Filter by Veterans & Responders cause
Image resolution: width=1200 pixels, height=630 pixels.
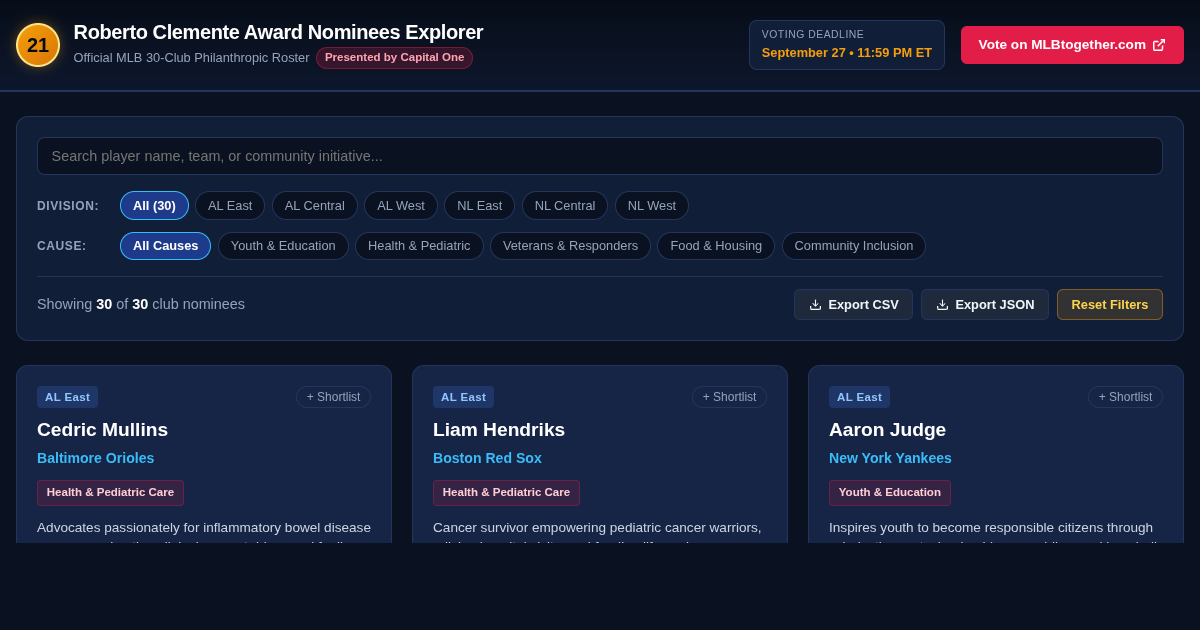pyautogui.click(x=570, y=246)
